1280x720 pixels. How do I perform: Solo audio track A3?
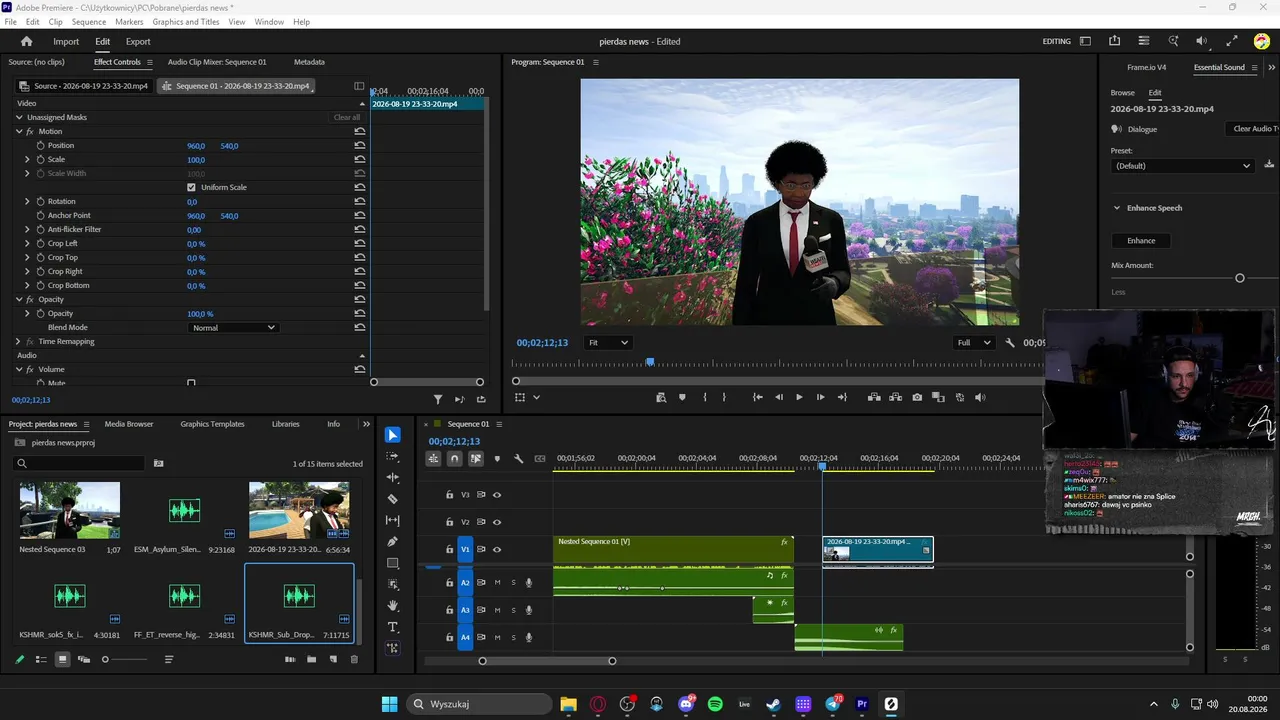(513, 610)
